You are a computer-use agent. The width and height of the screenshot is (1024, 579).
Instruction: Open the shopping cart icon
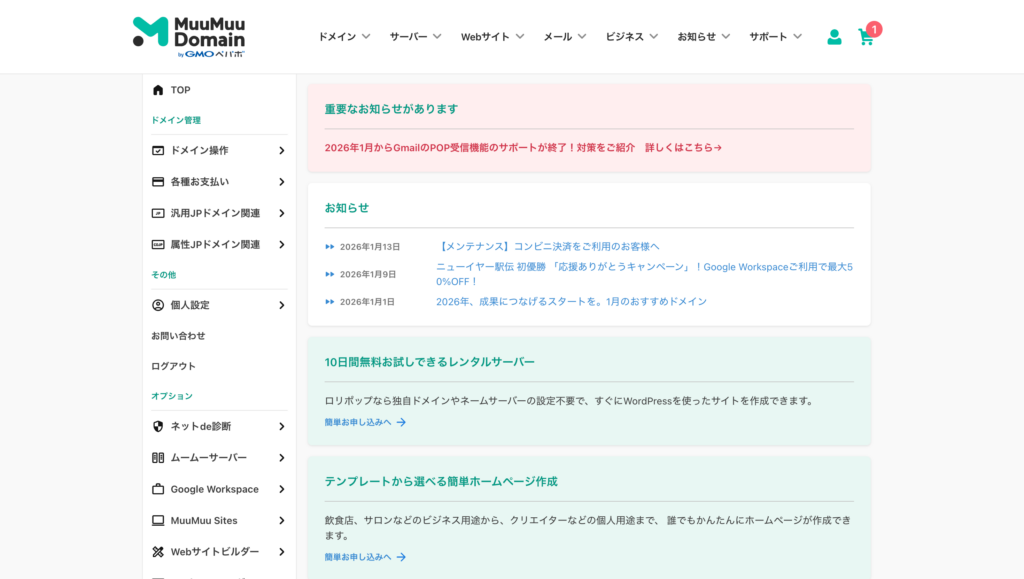tap(866, 37)
